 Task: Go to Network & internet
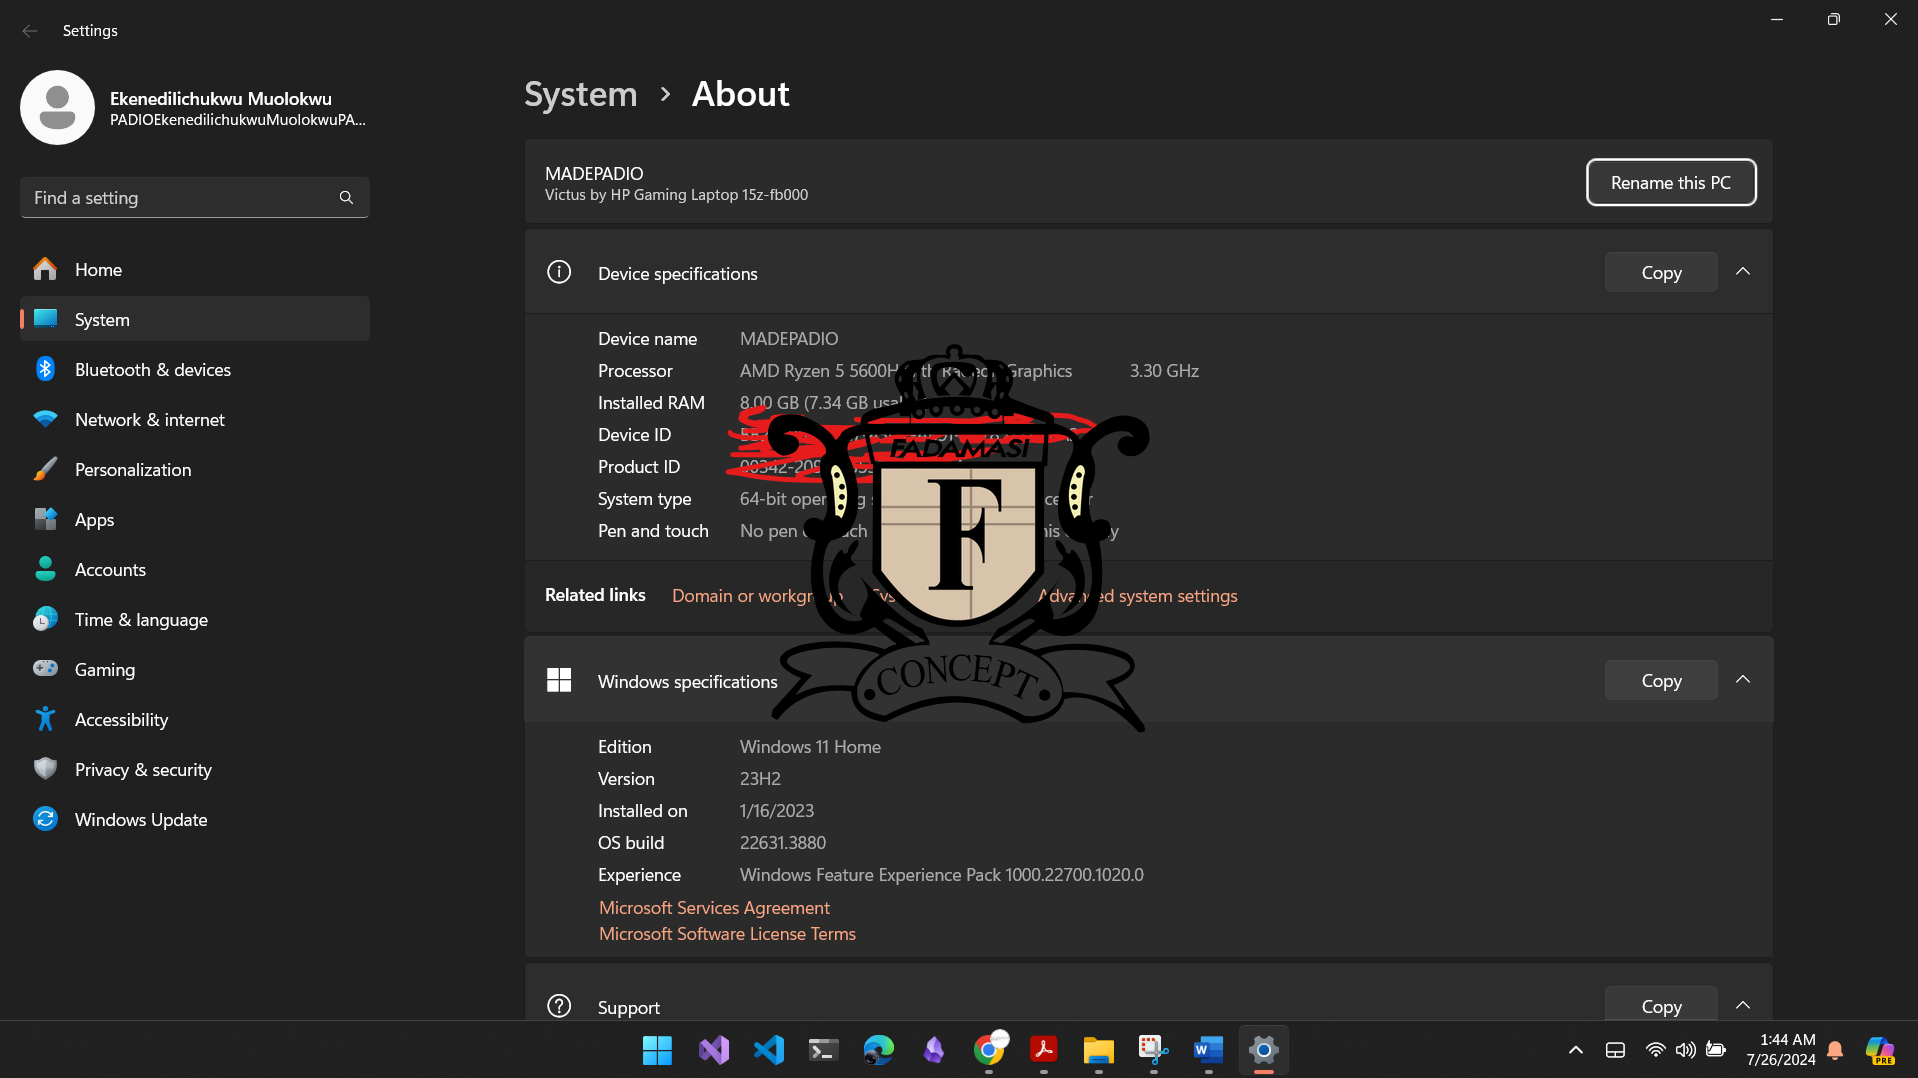coord(195,420)
